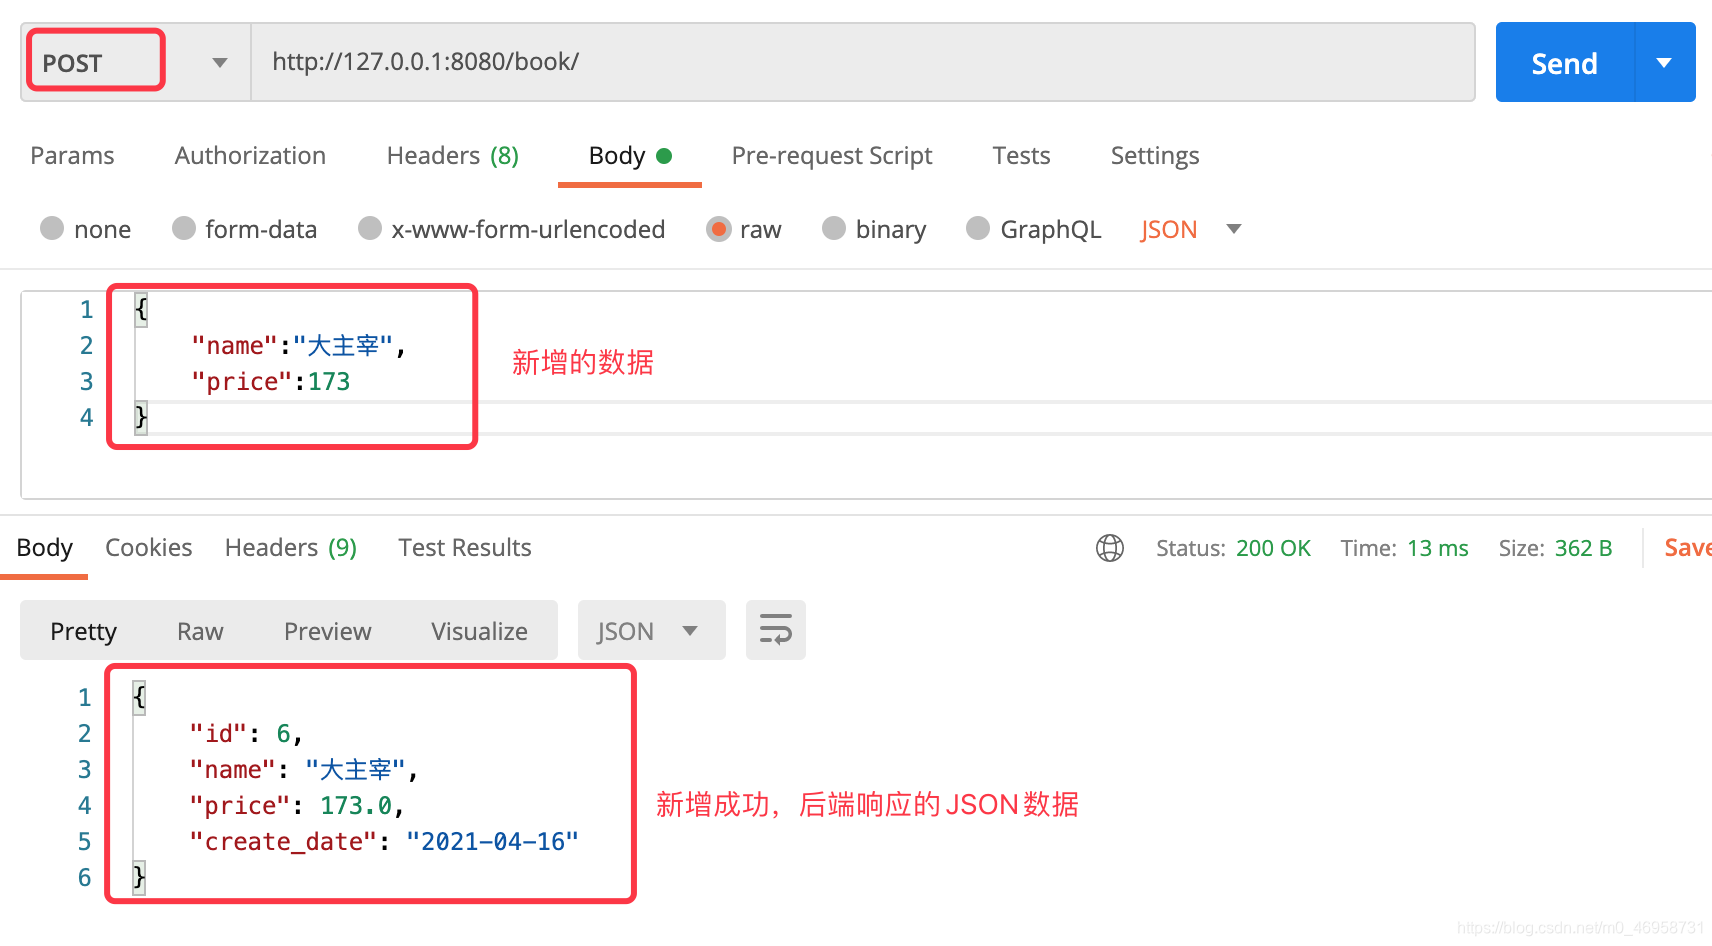Click the 13 ms time value
The width and height of the screenshot is (1712, 946).
(x=1438, y=548)
